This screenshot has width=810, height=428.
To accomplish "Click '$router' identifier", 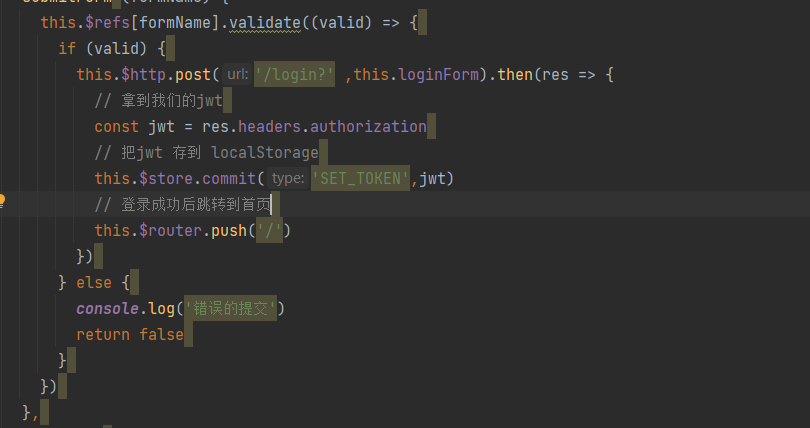I will (x=170, y=231).
